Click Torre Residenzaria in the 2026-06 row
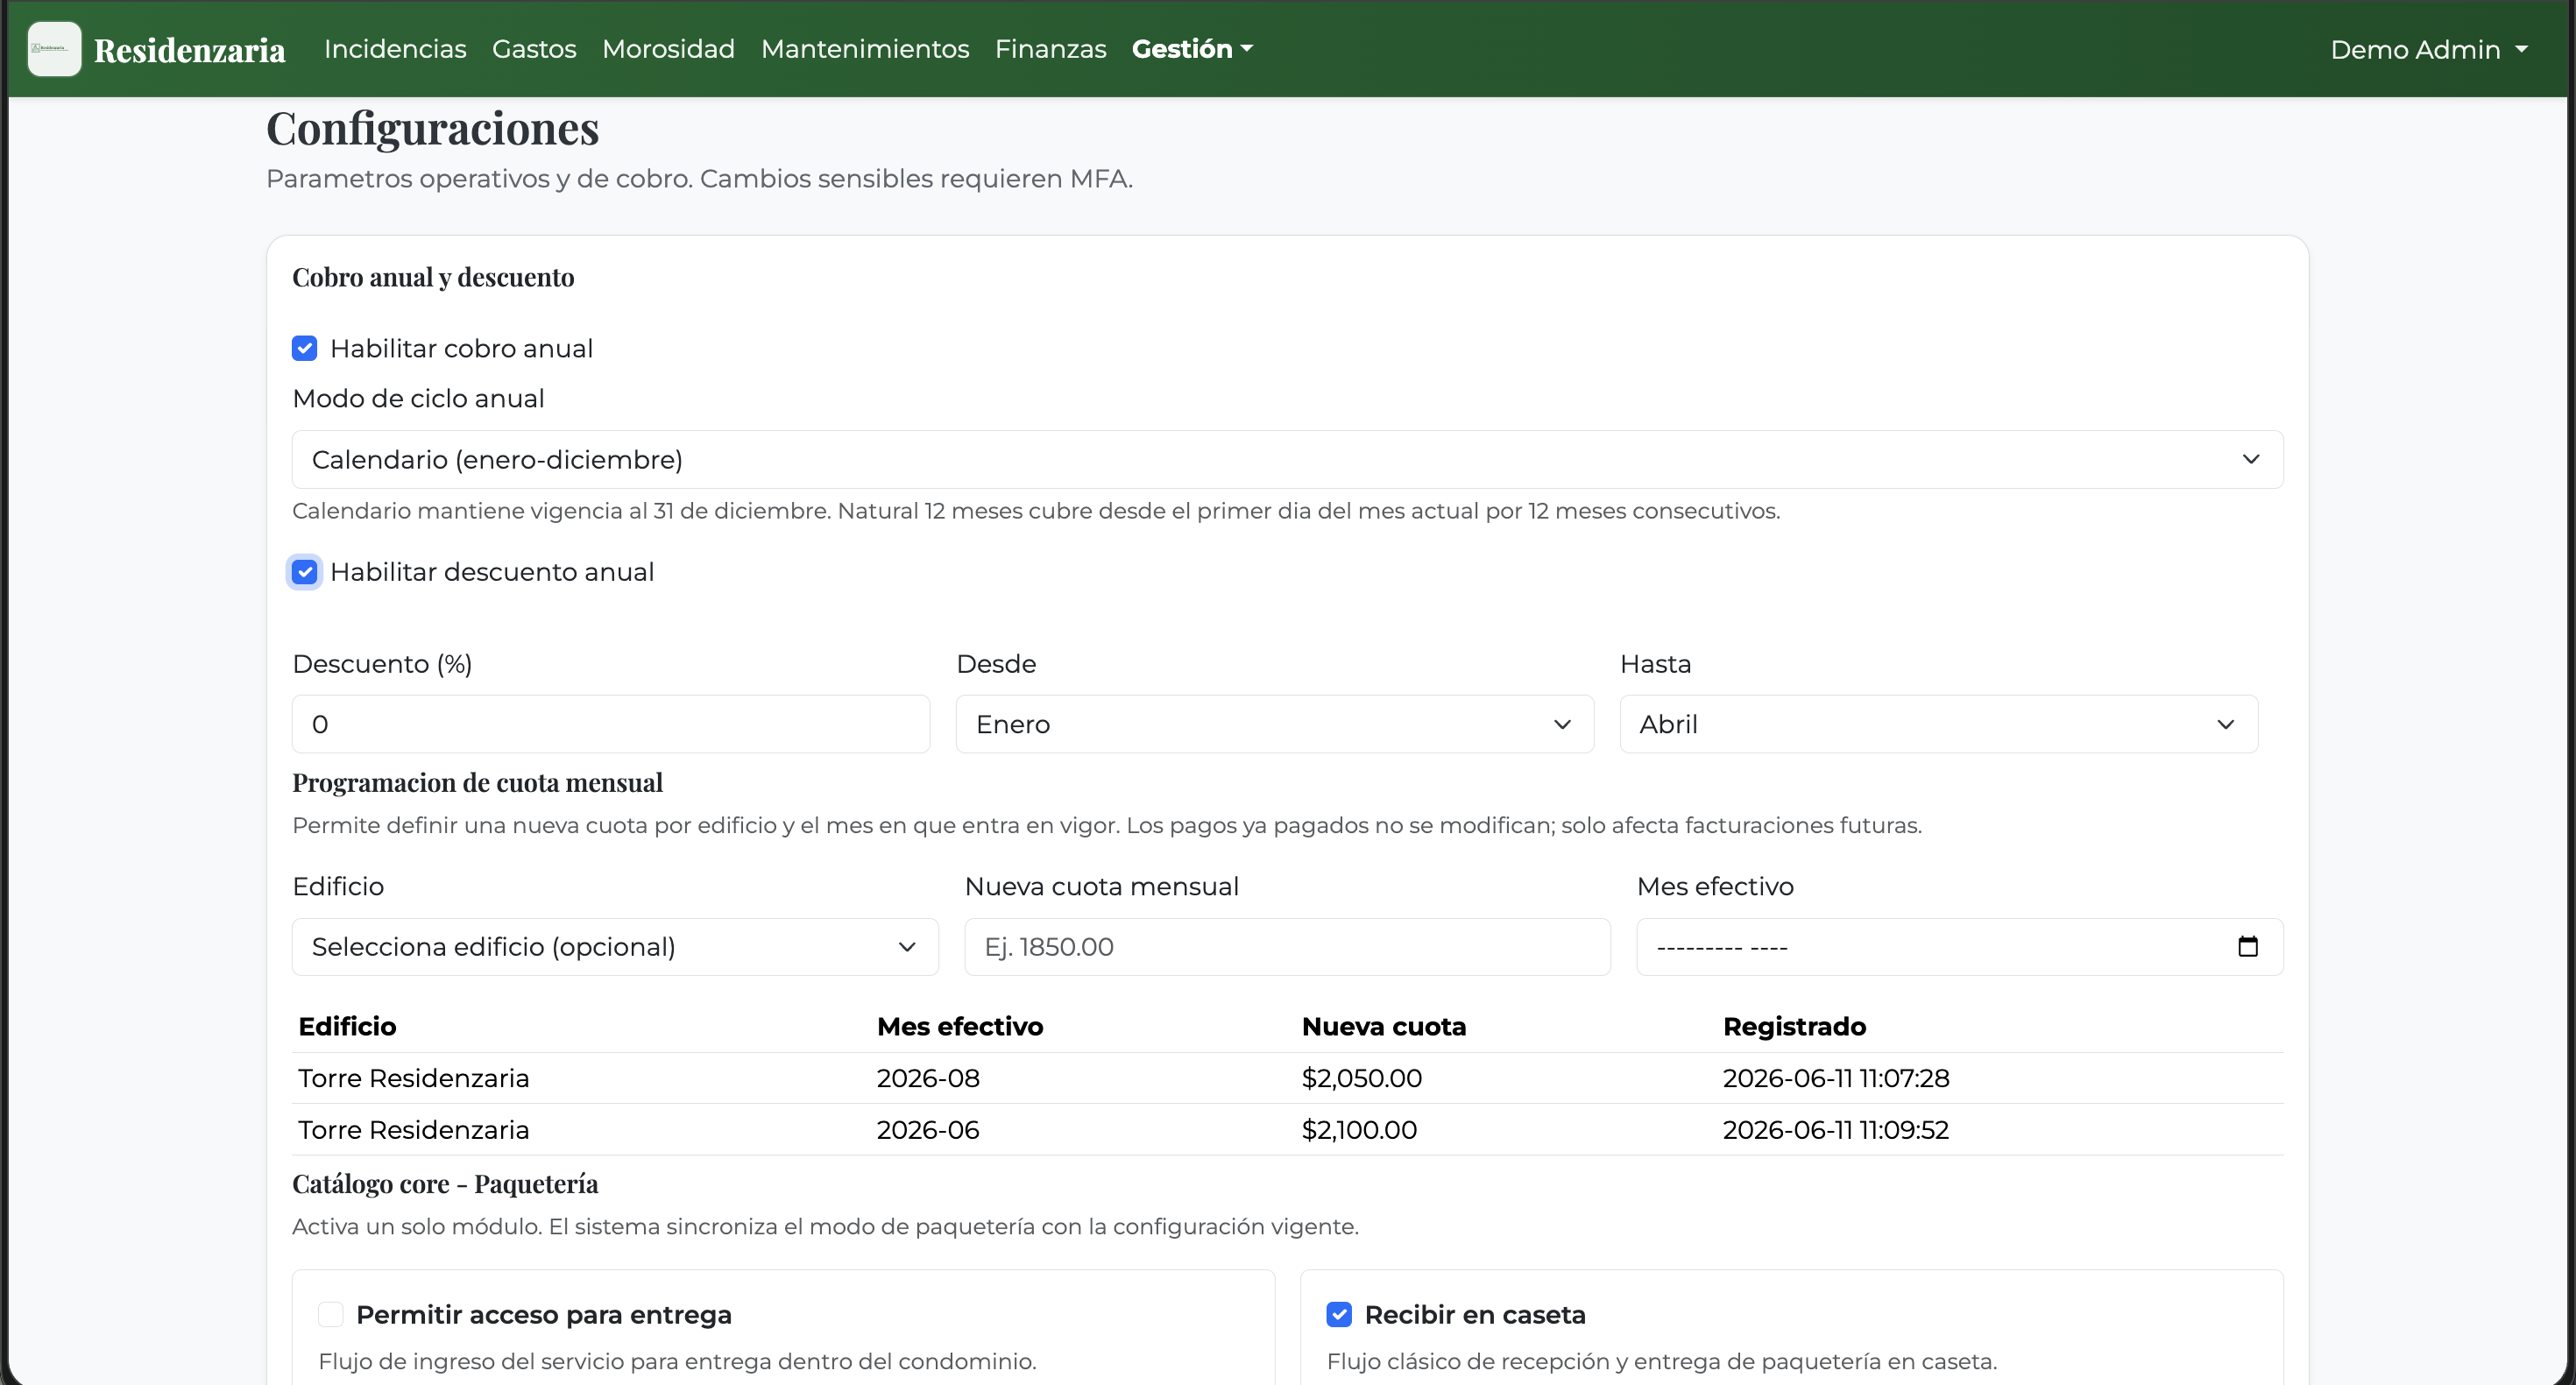This screenshot has width=2576, height=1385. (413, 1130)
